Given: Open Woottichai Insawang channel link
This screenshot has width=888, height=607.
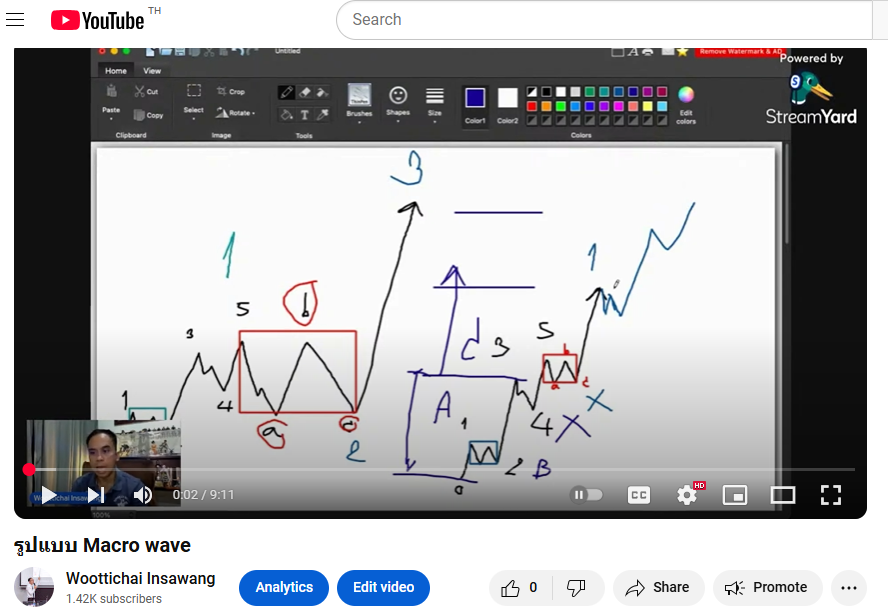Looking at the screenshot, I should click(x=140, y=578).
